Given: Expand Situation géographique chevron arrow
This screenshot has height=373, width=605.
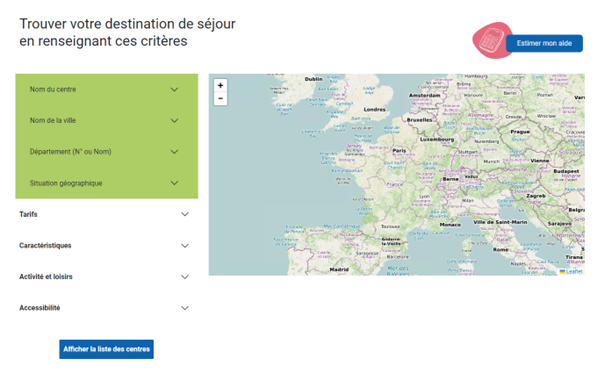Looking at the screenshot, I should pyautogui.click(x=174, y=183).
